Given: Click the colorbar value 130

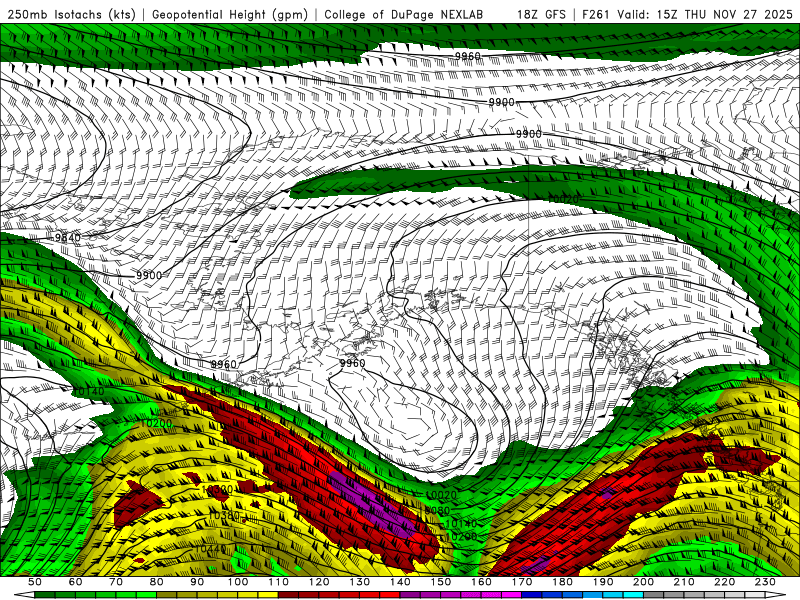Looking at the screenshot, I should coord(359,582).
